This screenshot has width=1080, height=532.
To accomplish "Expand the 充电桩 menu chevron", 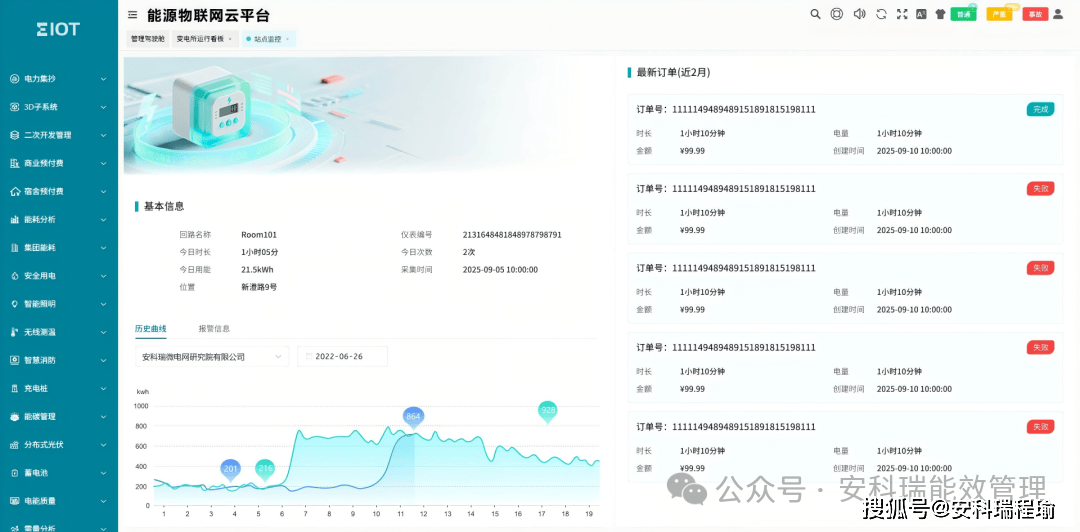I will coord(103,389).
